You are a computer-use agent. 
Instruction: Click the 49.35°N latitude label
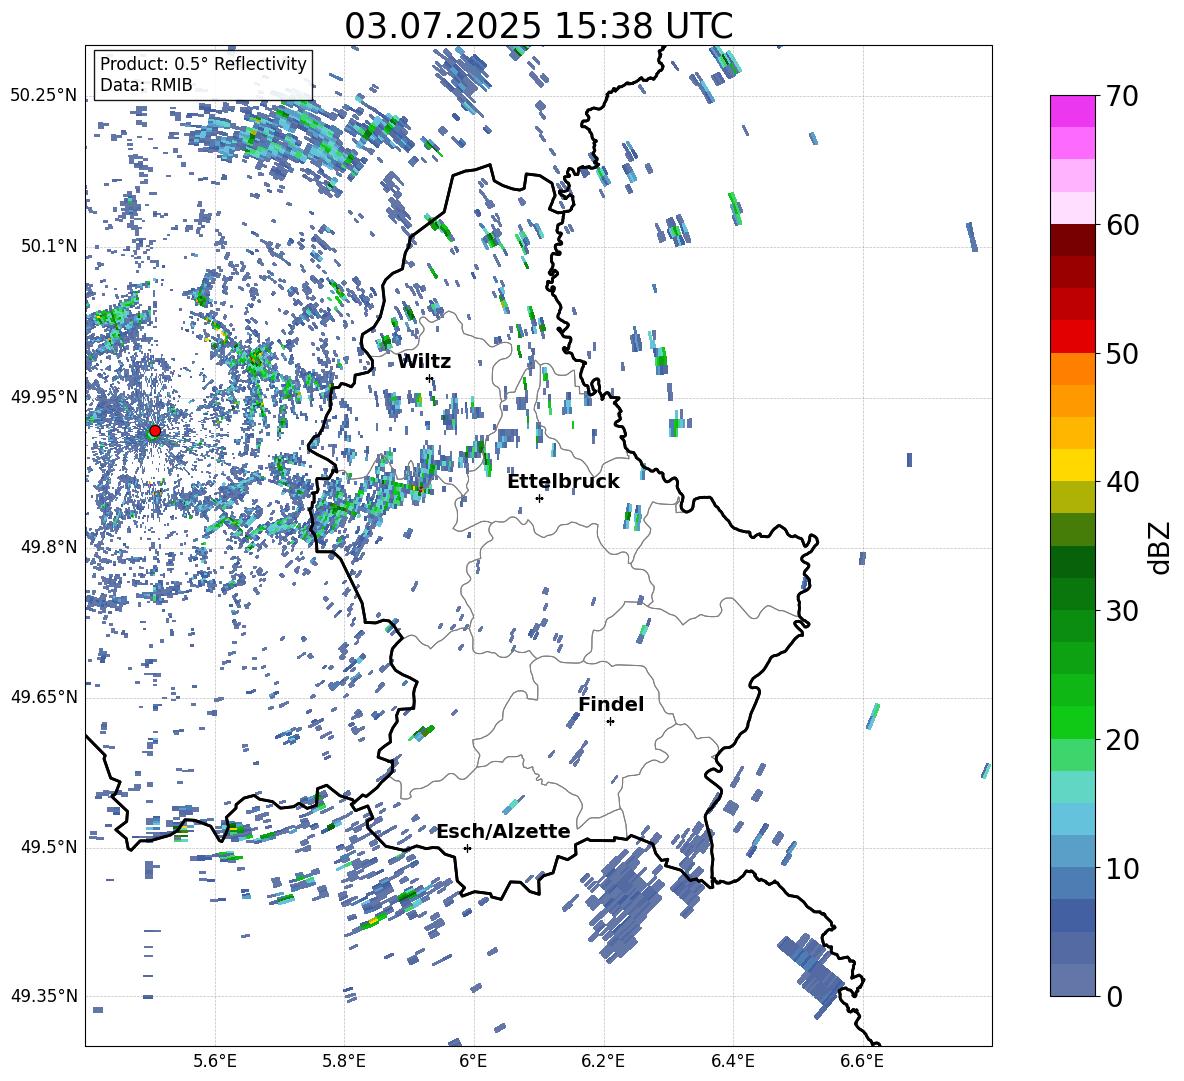pyautogui.click(x=44, y=996)
